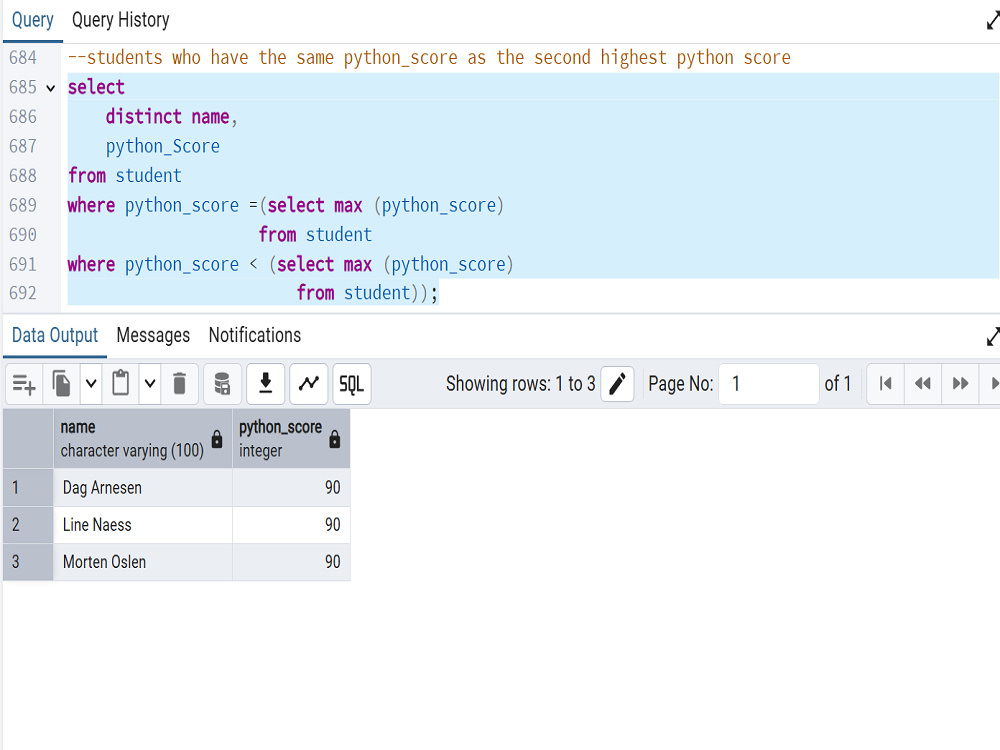Click the Delete trash icon
This screenshot has height=750, width=1000.
180,384
